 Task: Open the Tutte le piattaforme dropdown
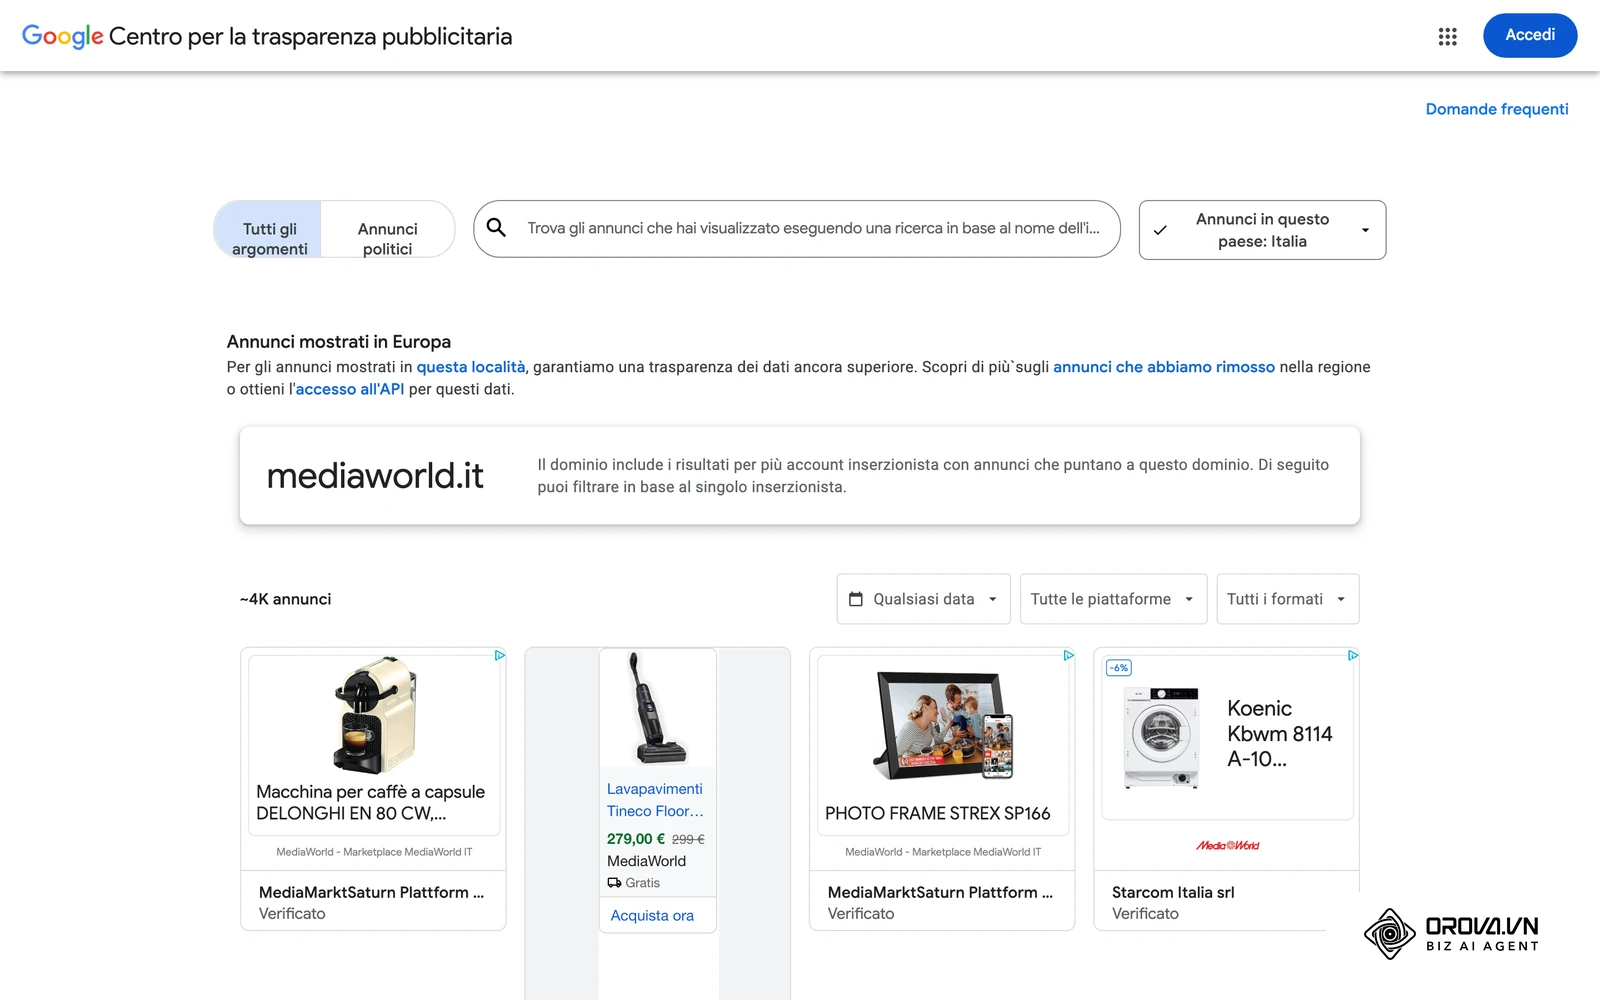[1113, 599]
